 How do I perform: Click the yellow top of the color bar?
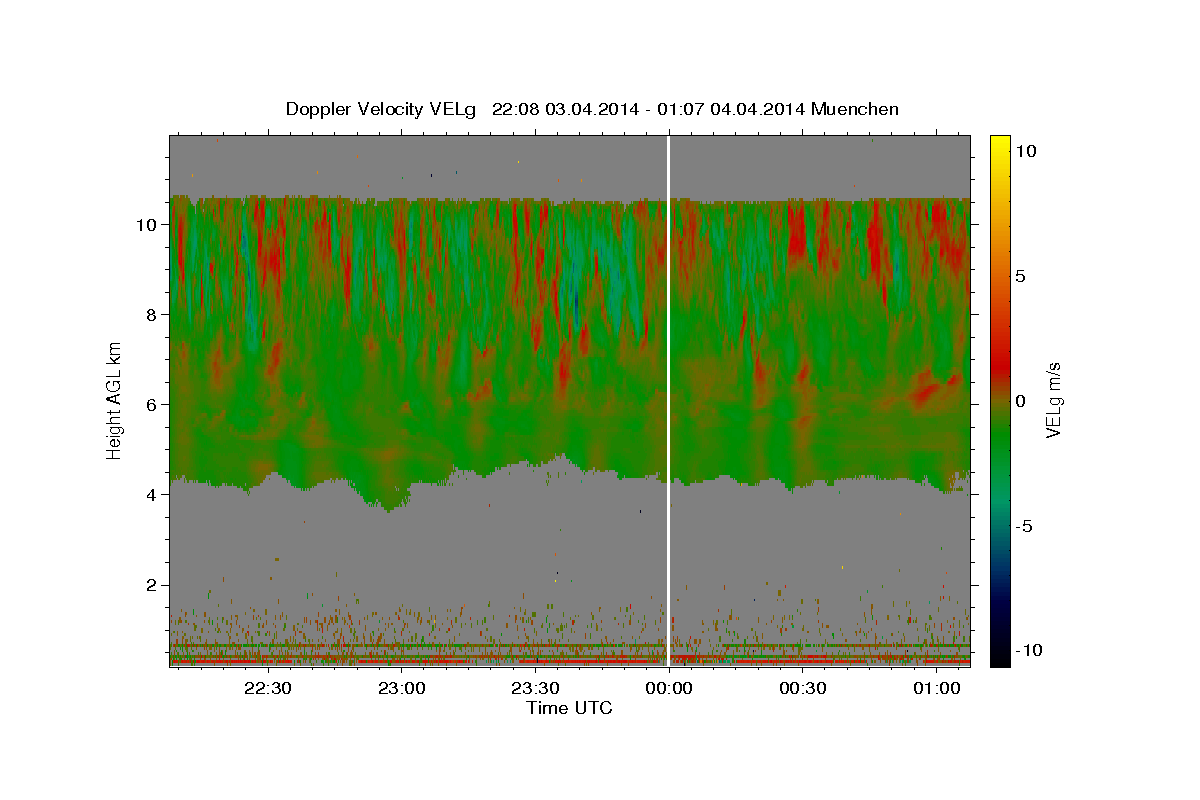999,145
